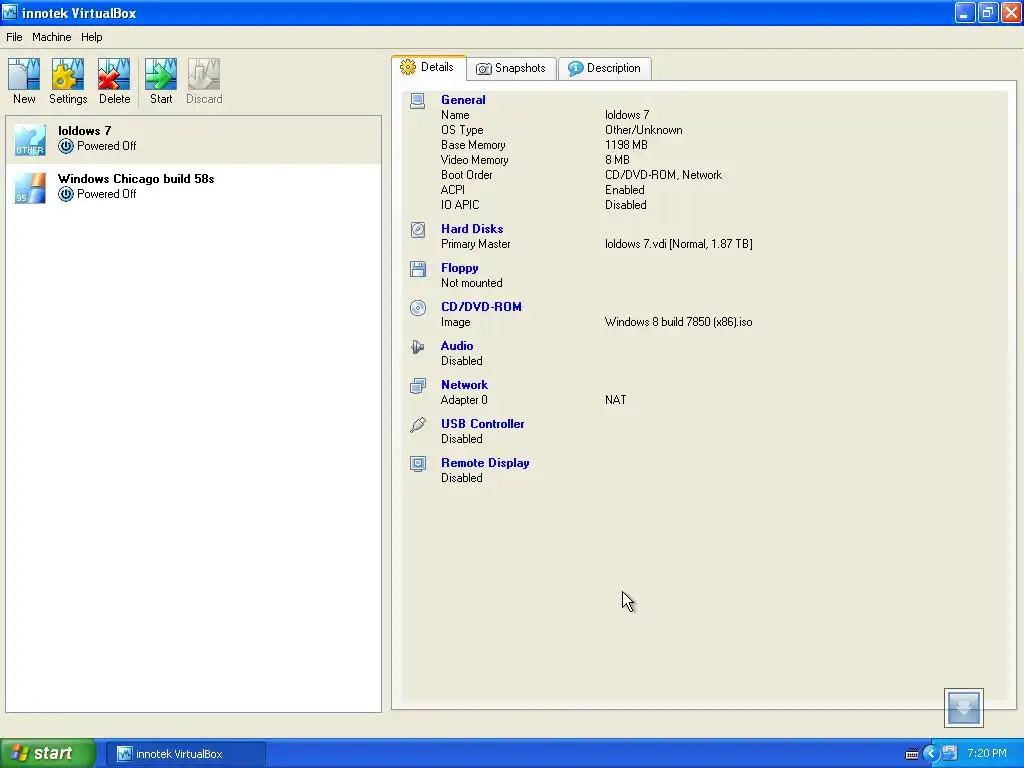Click the Remote Display monitor icon
This screenshot has height=768, width=1024.
pyautogui.click(x=418, y=464)
